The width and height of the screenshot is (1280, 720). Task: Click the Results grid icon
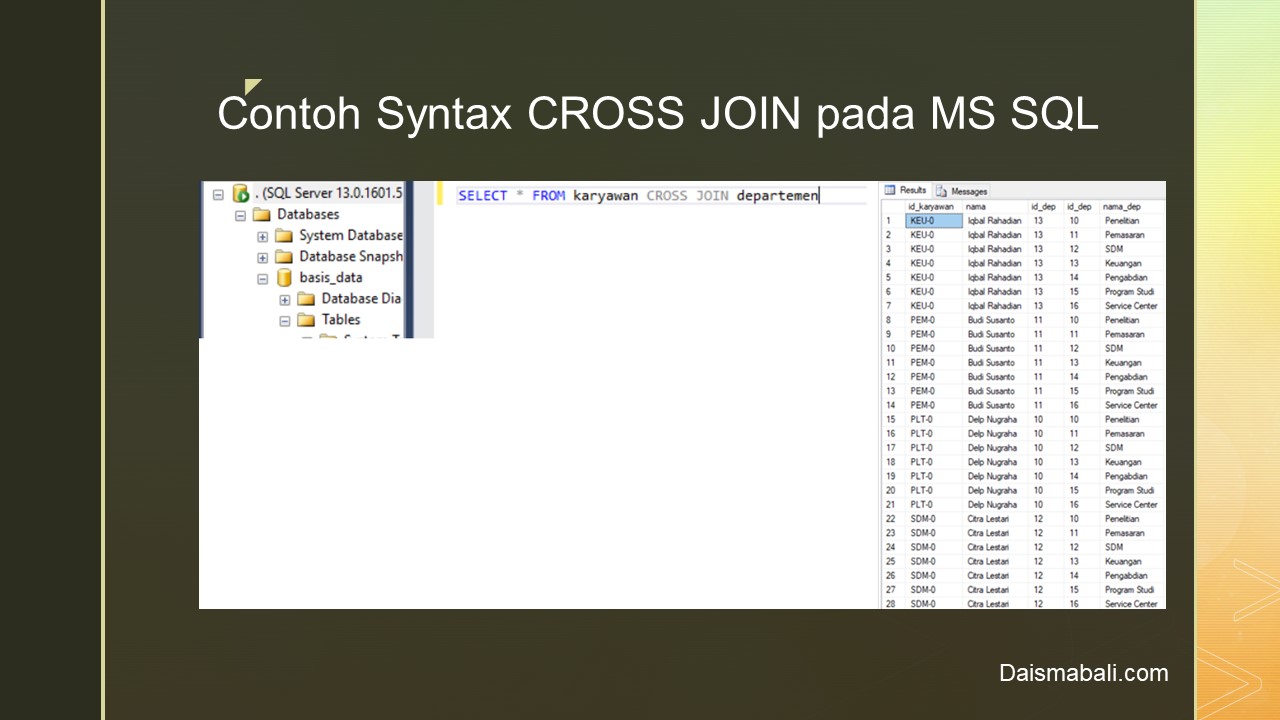pos(890,190)
